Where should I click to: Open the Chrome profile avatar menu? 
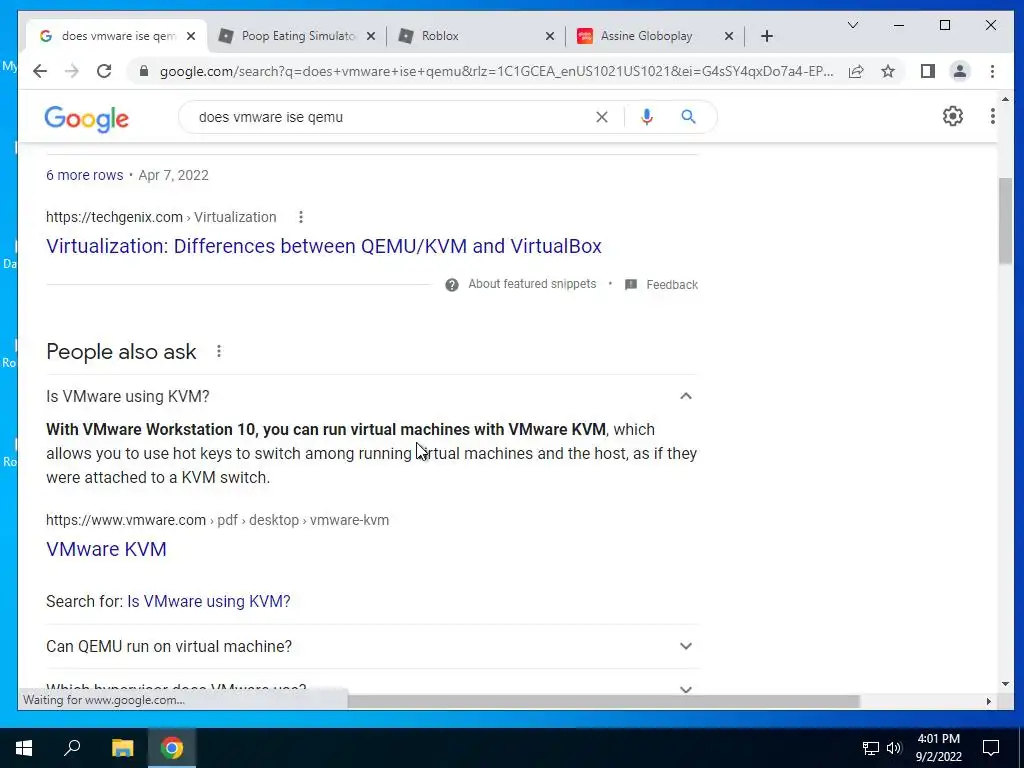pos(959,71)
